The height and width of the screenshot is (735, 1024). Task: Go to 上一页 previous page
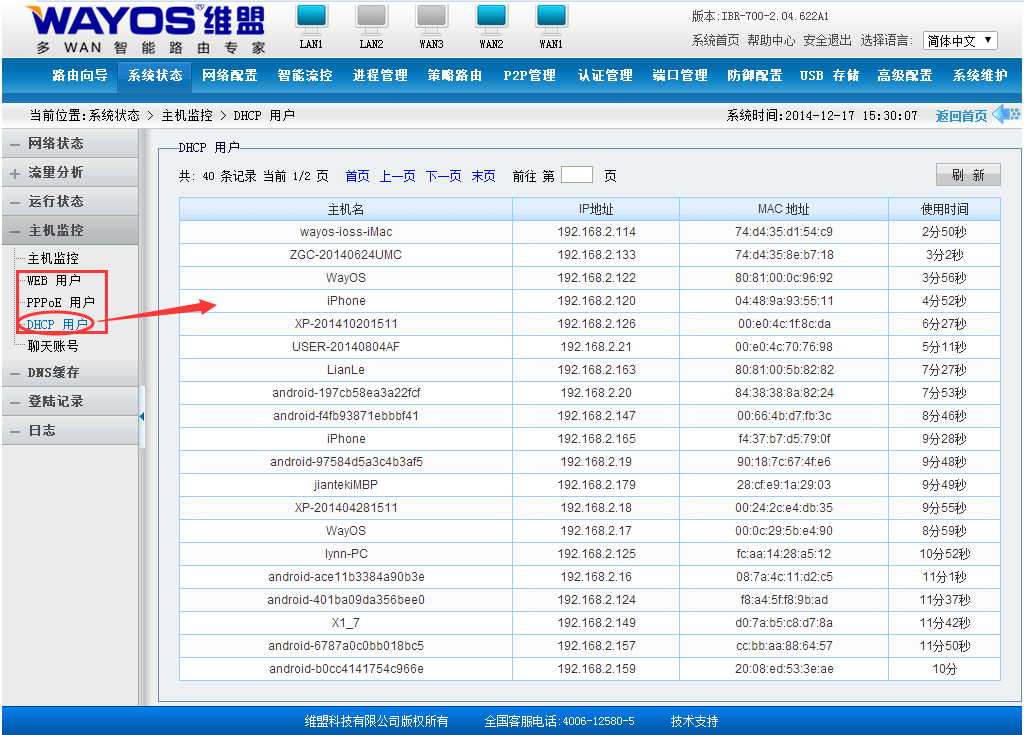click(x=398, y=176)
